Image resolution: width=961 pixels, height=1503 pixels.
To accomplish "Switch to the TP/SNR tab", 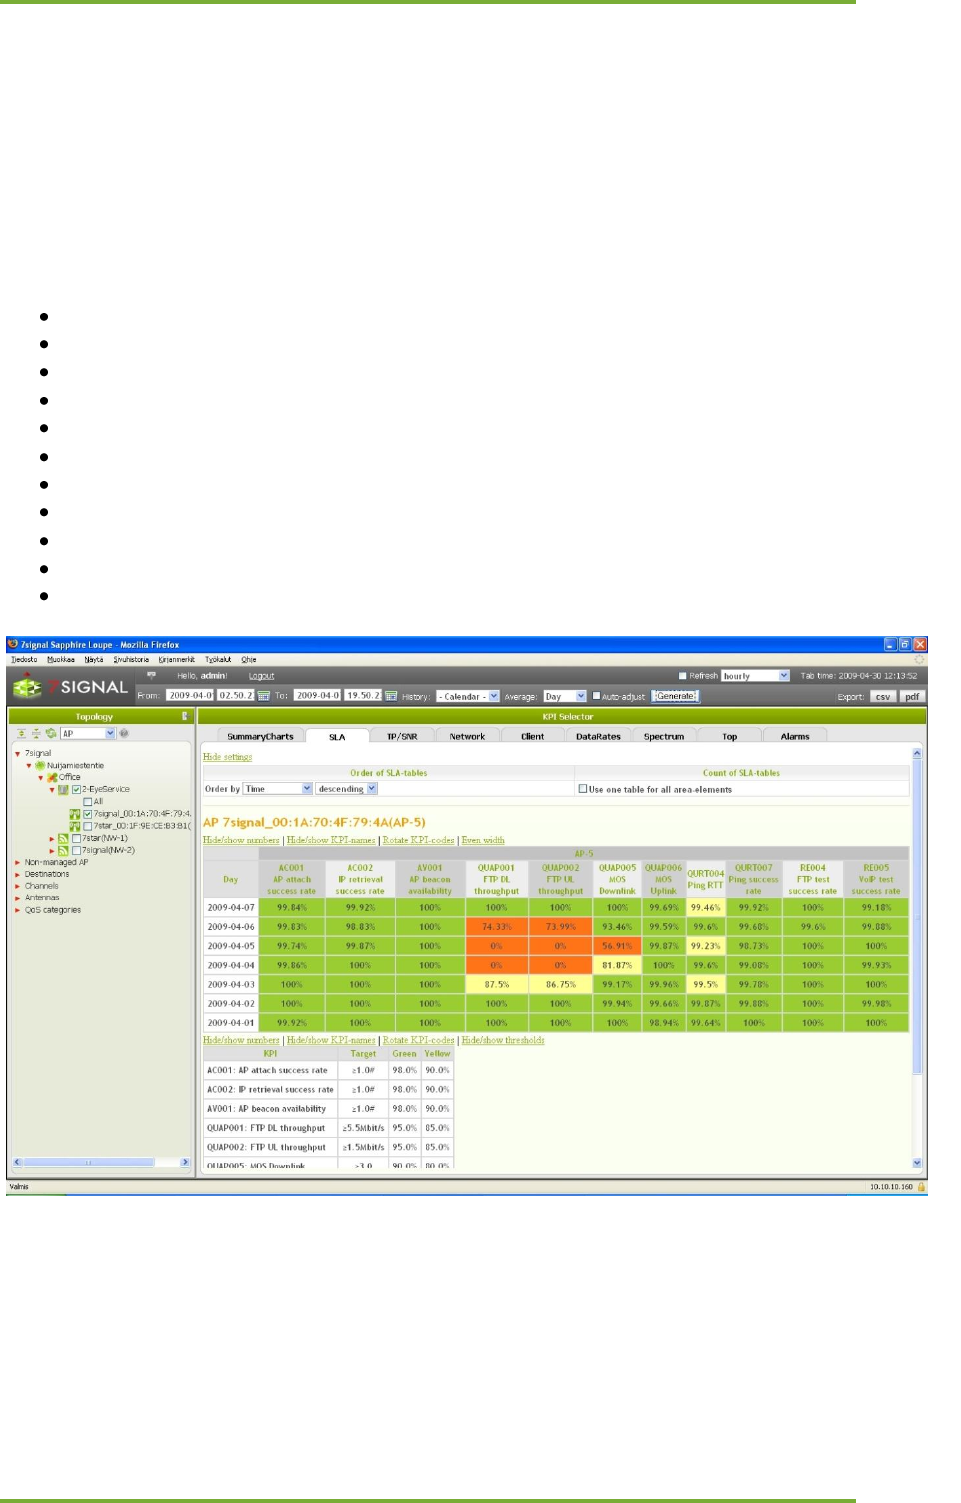I will pos(402,736).
